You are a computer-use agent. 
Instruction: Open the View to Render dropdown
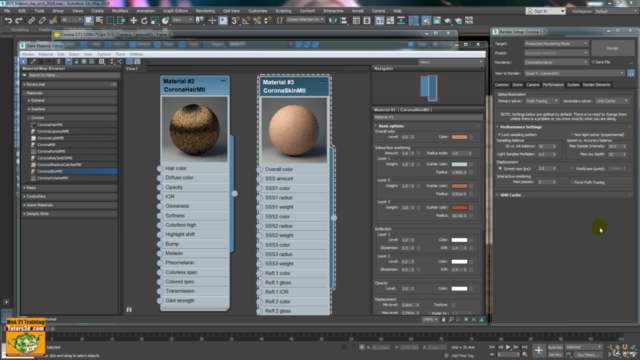[574, 73]
